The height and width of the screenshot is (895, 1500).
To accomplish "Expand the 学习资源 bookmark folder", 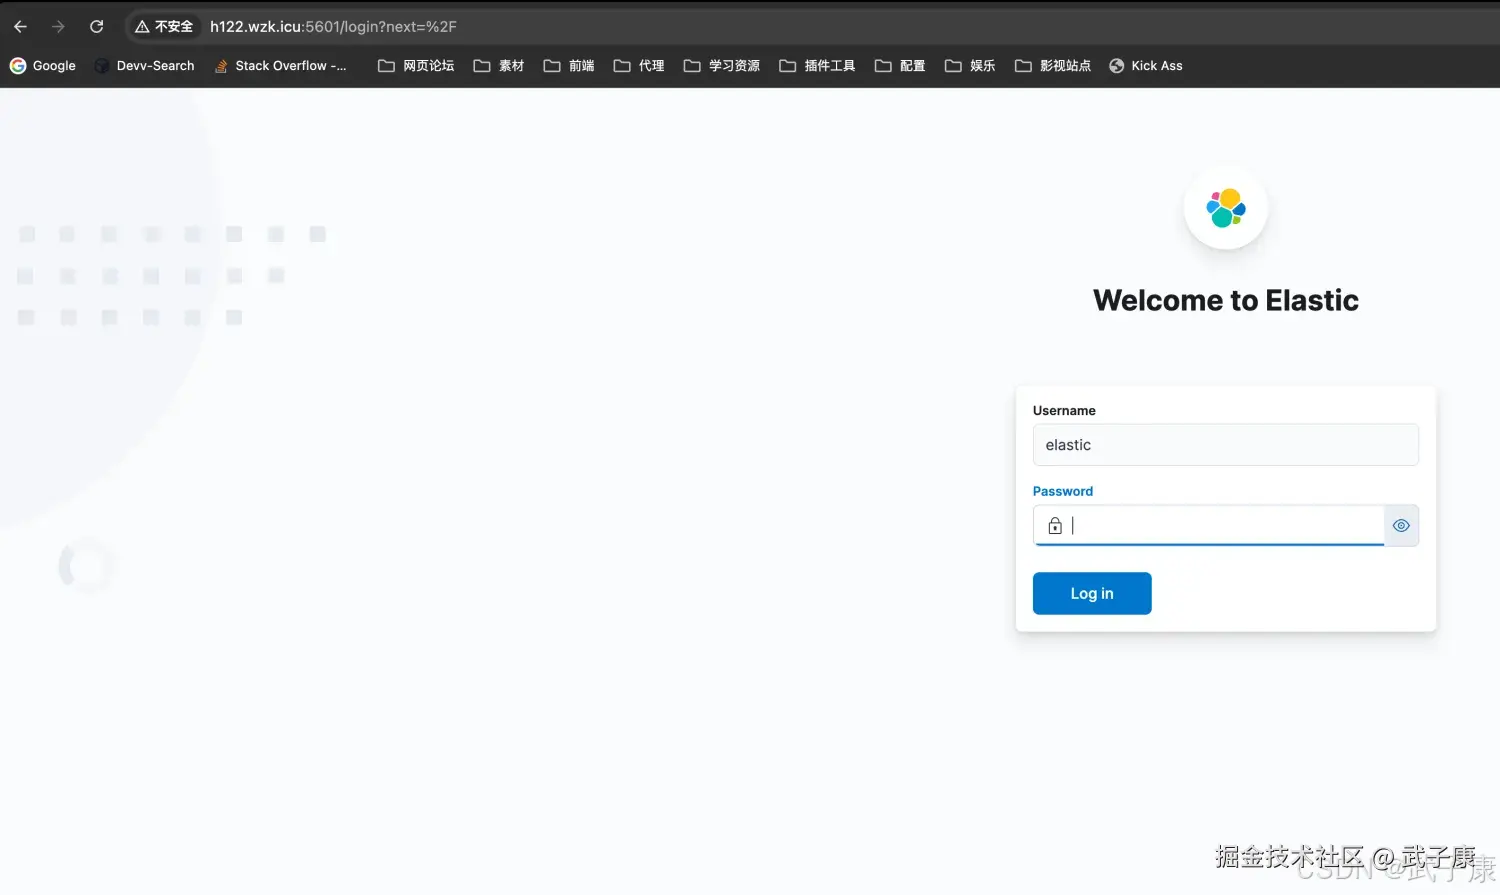I will point(721,66).
